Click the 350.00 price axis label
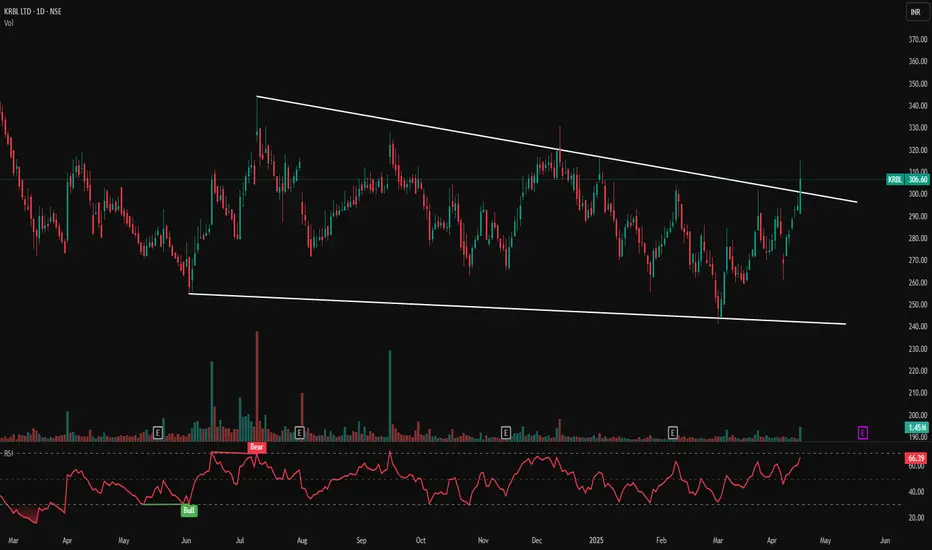Screen dimensions: 932x550 pyautogui.click(x=918, y=84)
